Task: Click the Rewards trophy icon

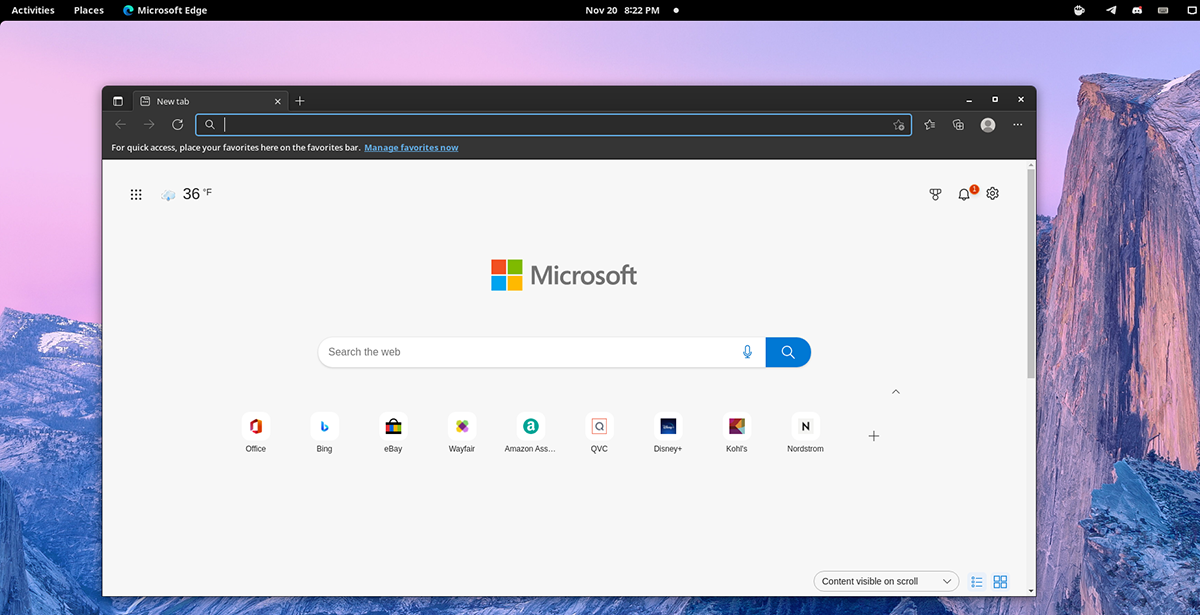Action: coord(935,194)
